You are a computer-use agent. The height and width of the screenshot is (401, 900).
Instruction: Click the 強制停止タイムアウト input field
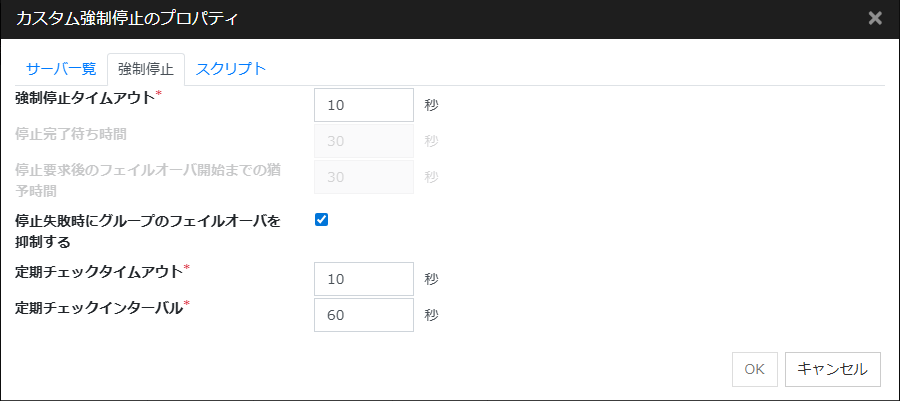click(363, 104)
